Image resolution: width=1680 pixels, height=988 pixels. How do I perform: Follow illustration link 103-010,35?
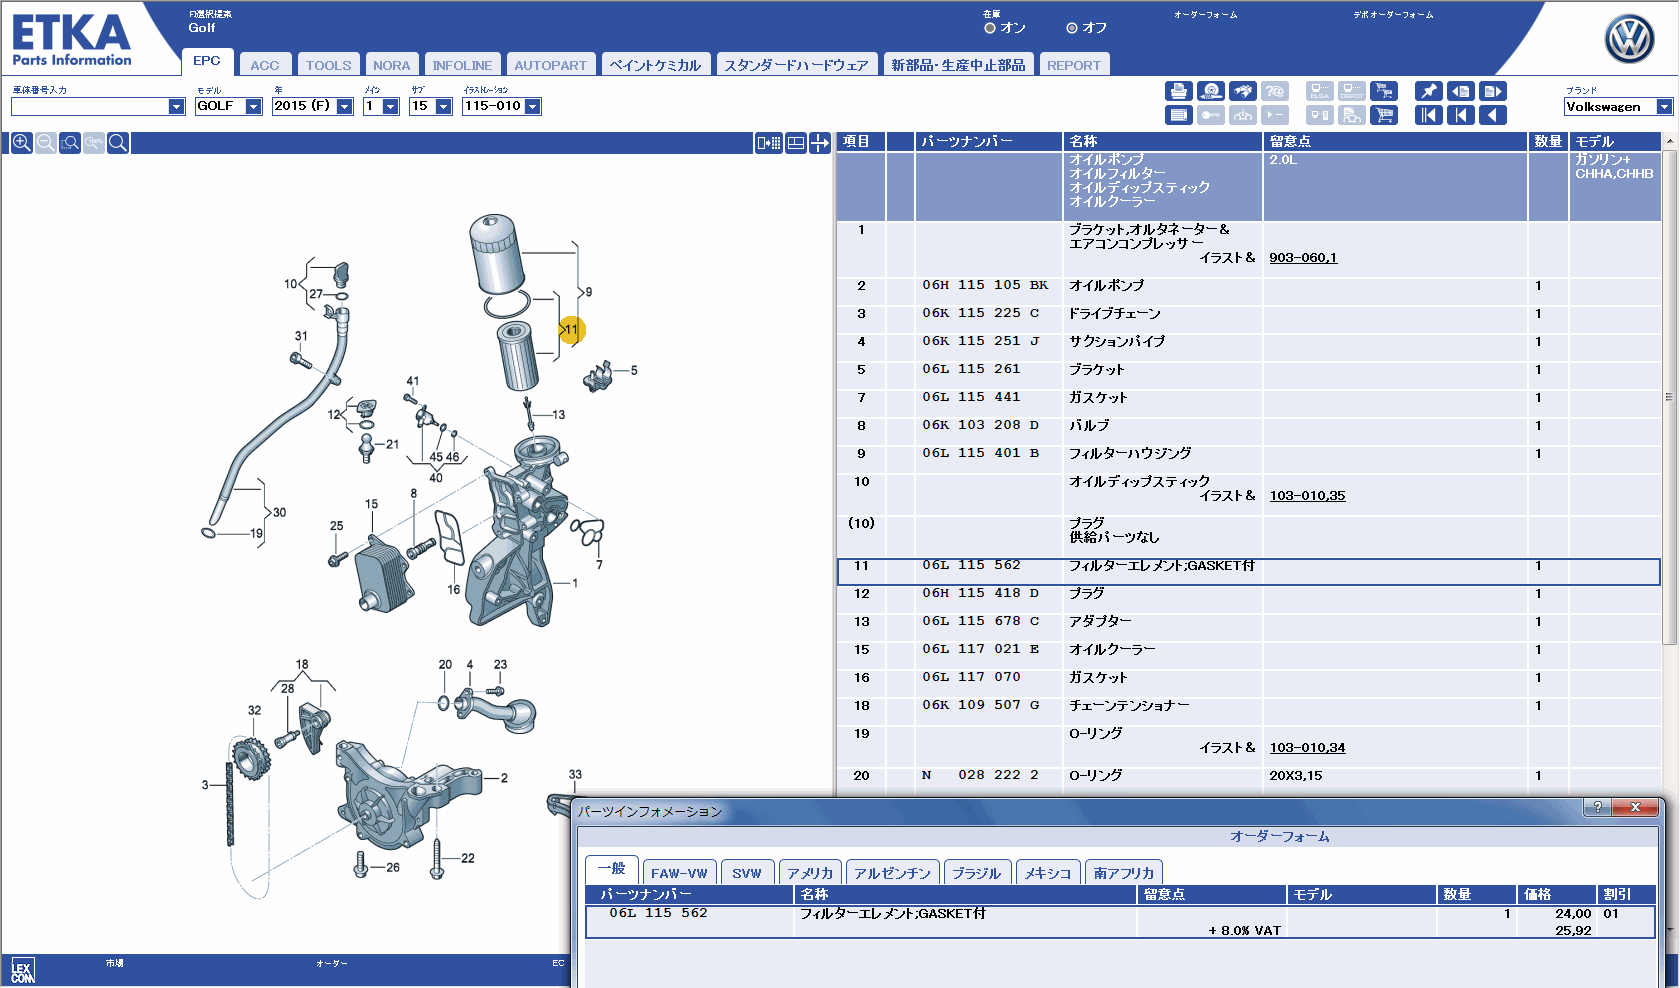[x=1307, y=496]
